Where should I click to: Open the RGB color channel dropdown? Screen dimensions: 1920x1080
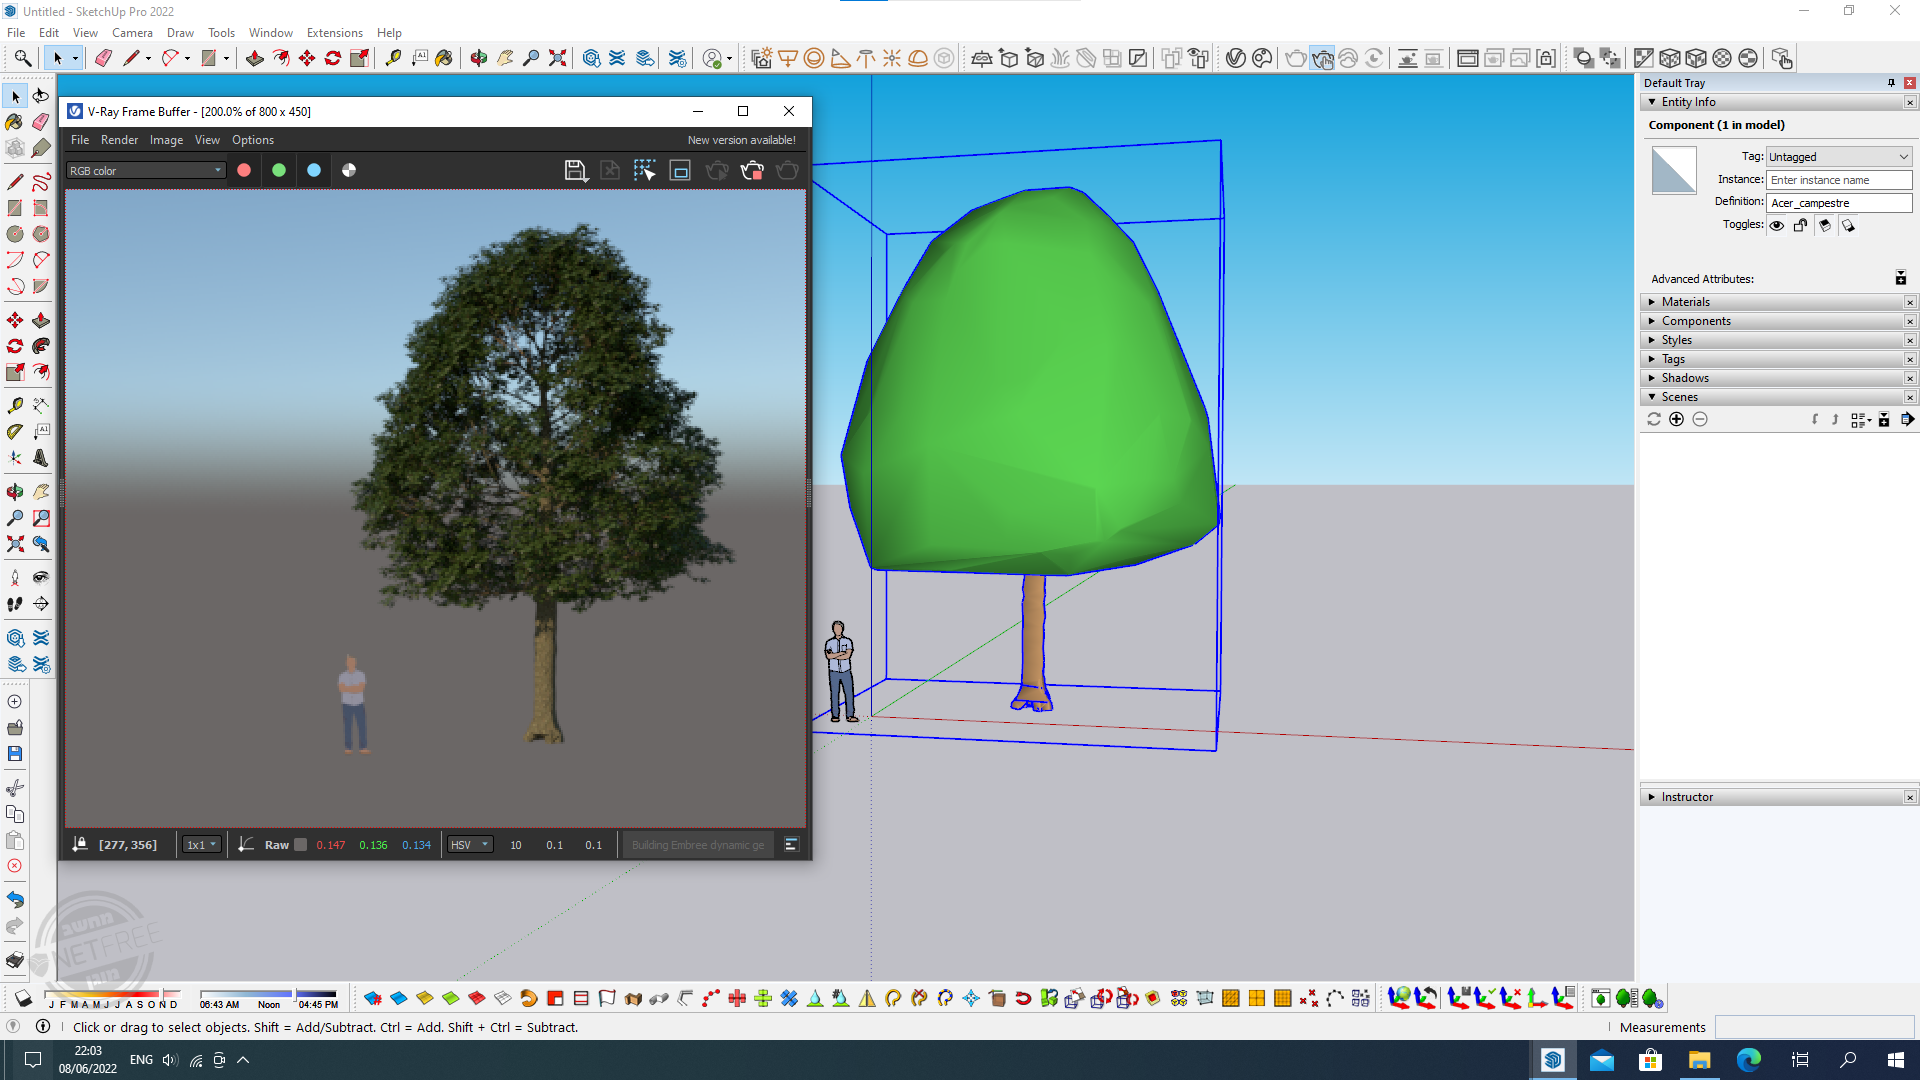[146, 171]
